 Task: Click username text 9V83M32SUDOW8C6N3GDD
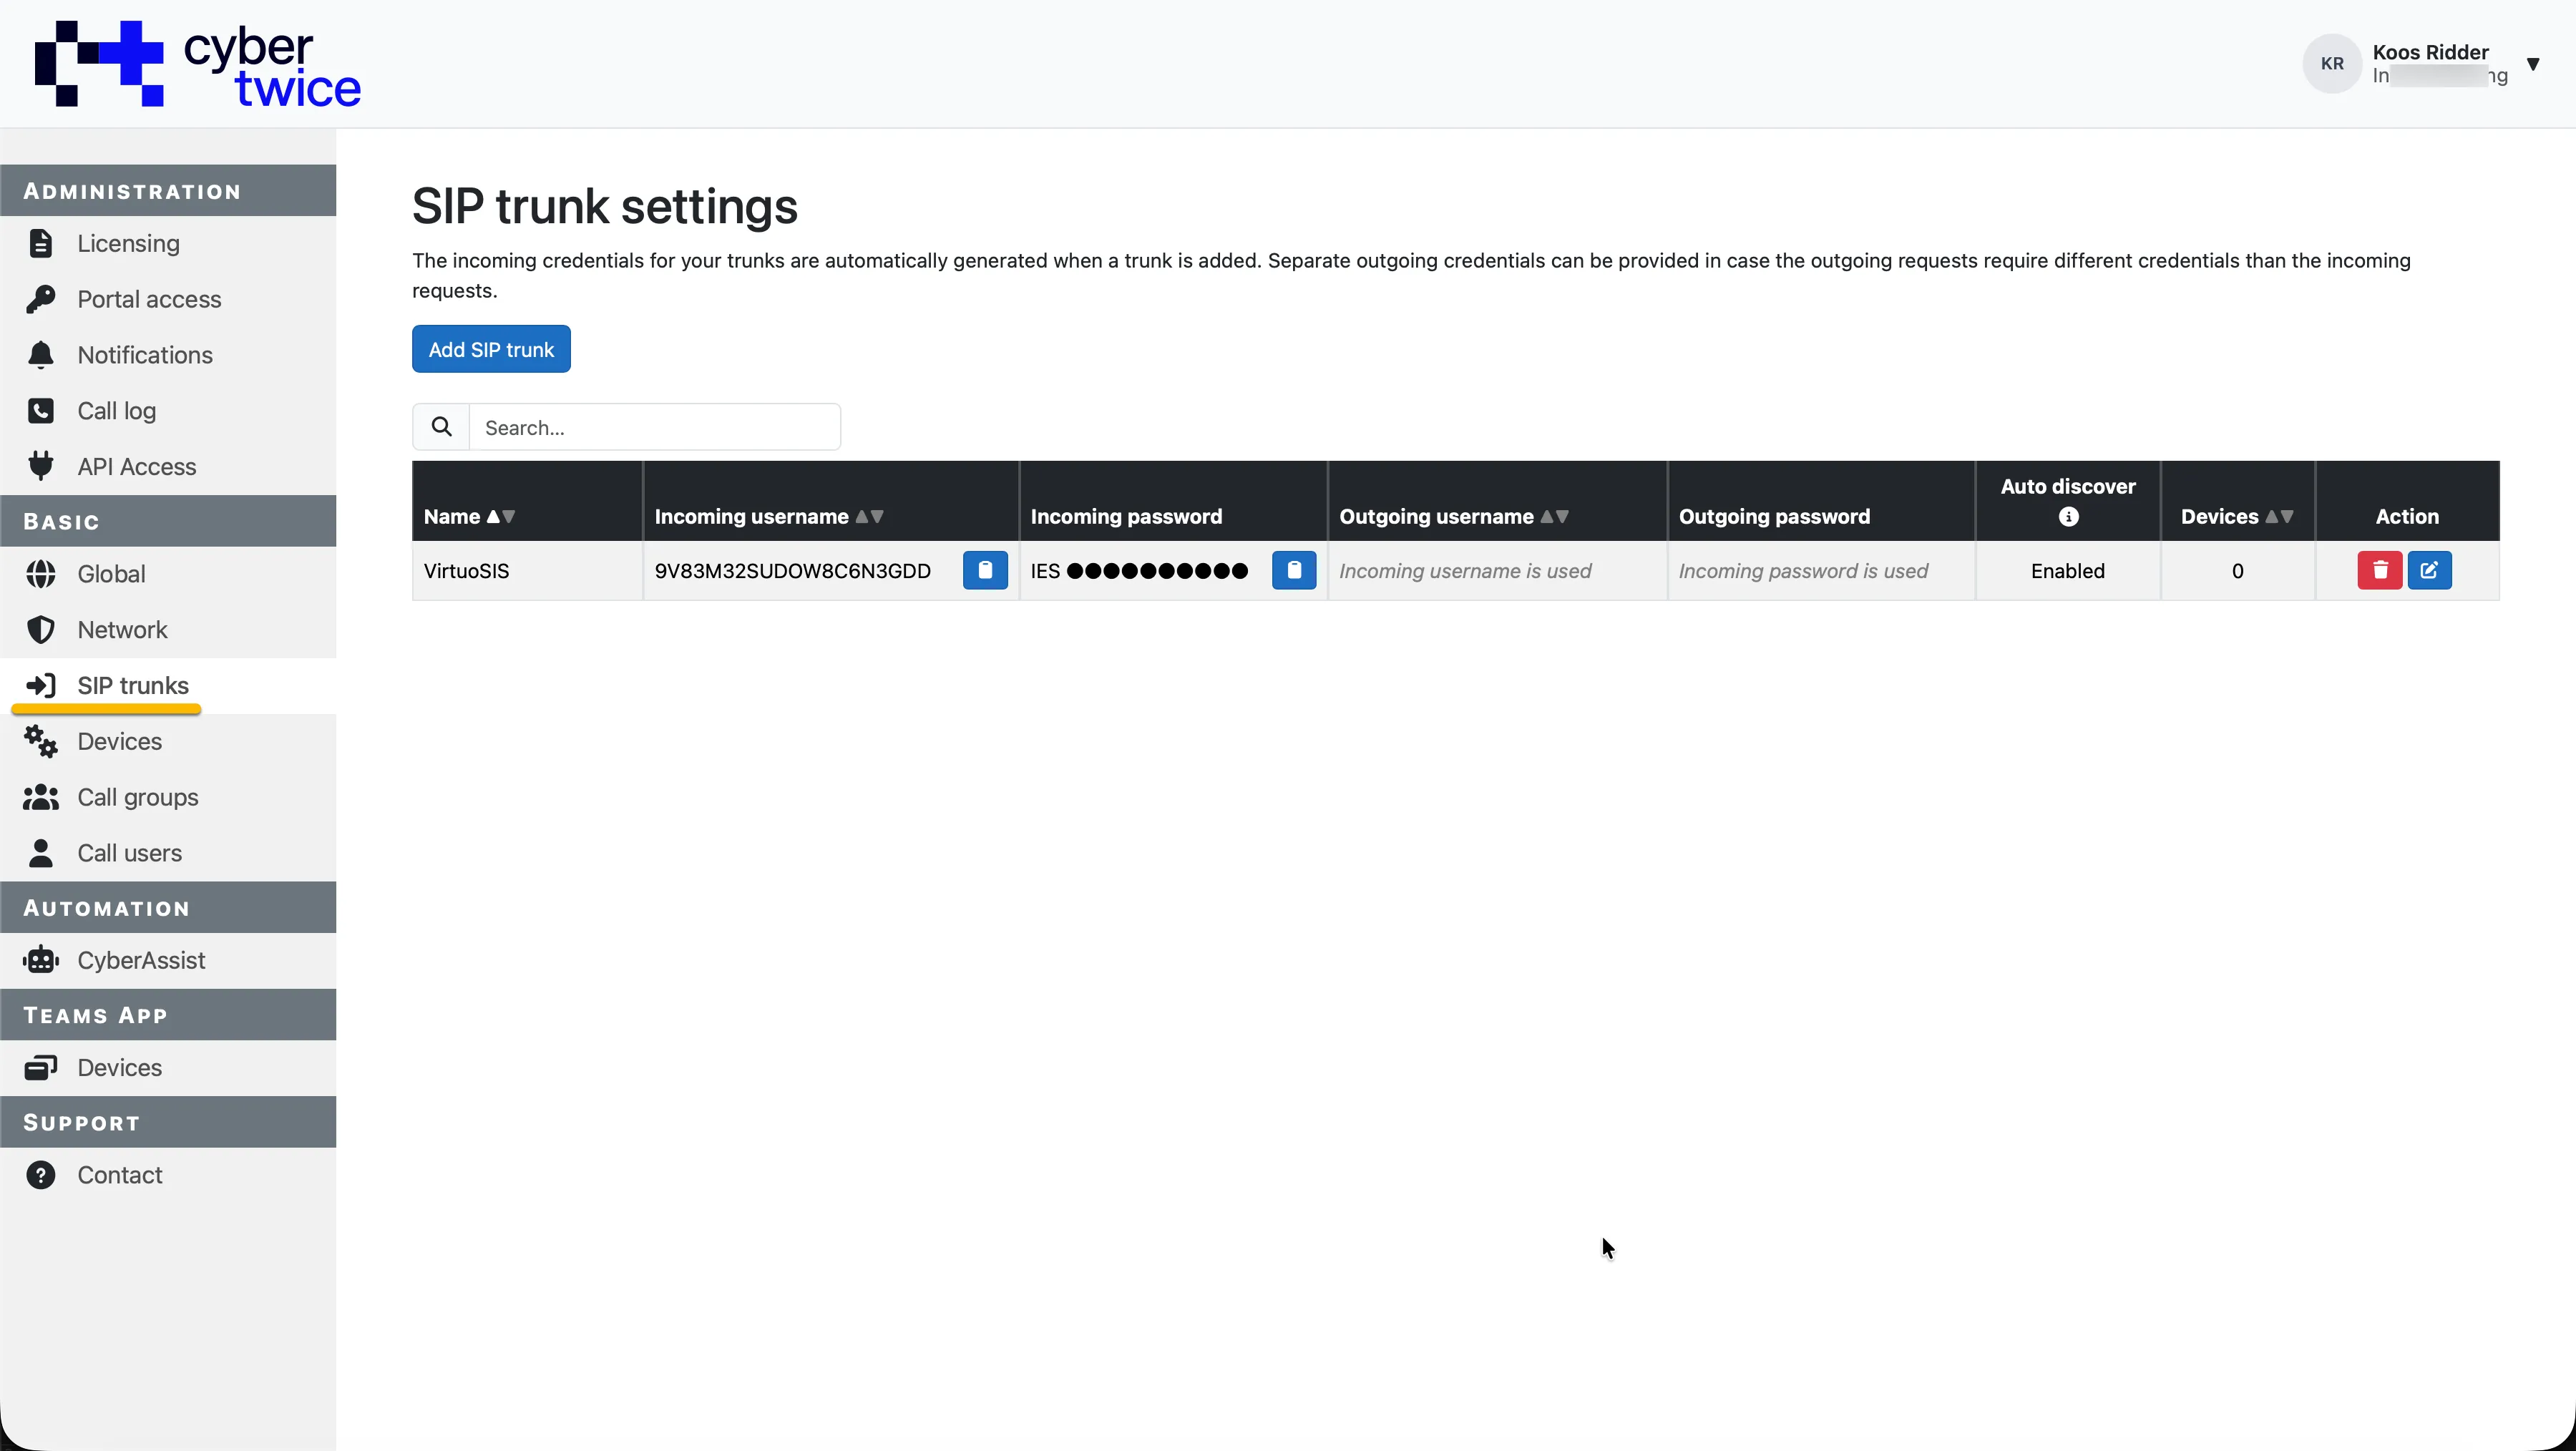tap(793, 571)
